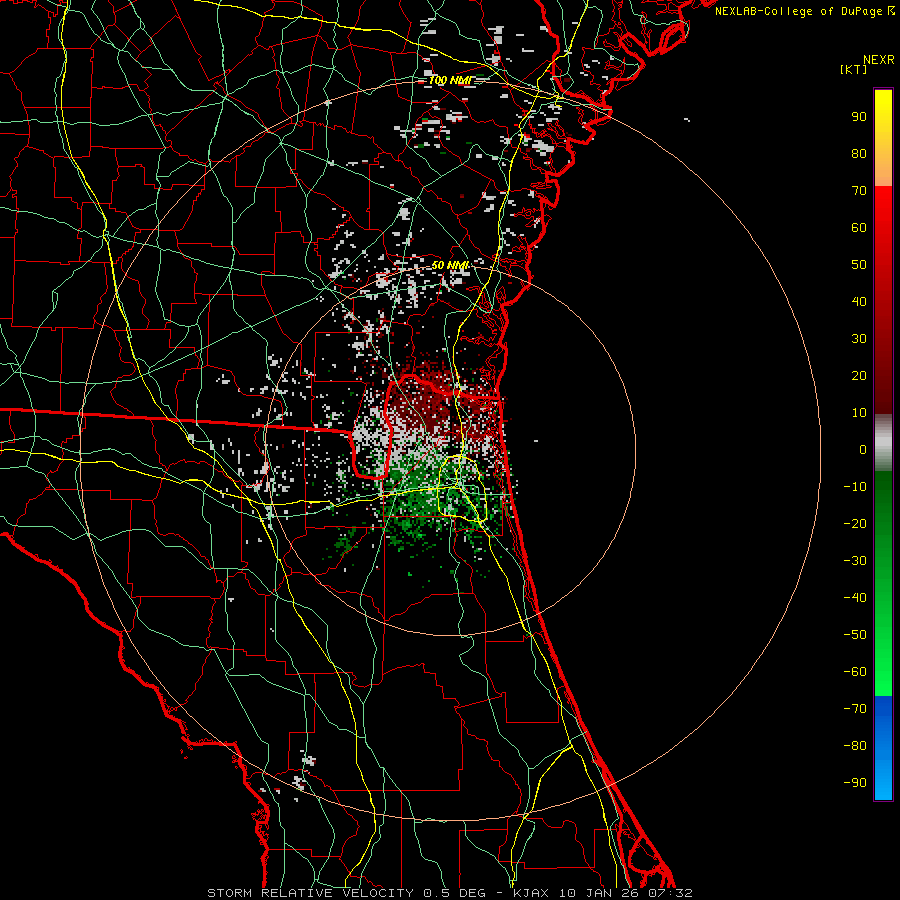Click the -70 value on the velocity scale
The height and width of the screenshot is (900, 900).
[855, 709]
